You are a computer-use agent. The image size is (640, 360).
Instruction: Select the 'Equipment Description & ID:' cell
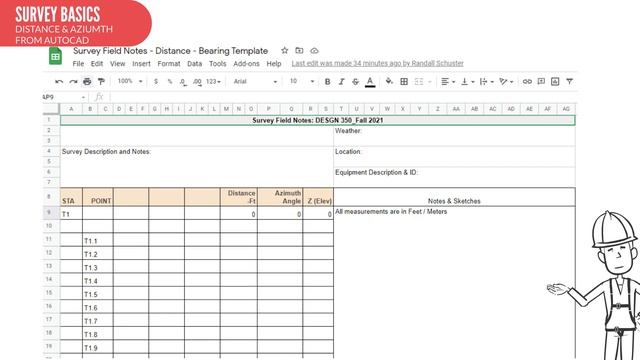(x=454, y=177)
